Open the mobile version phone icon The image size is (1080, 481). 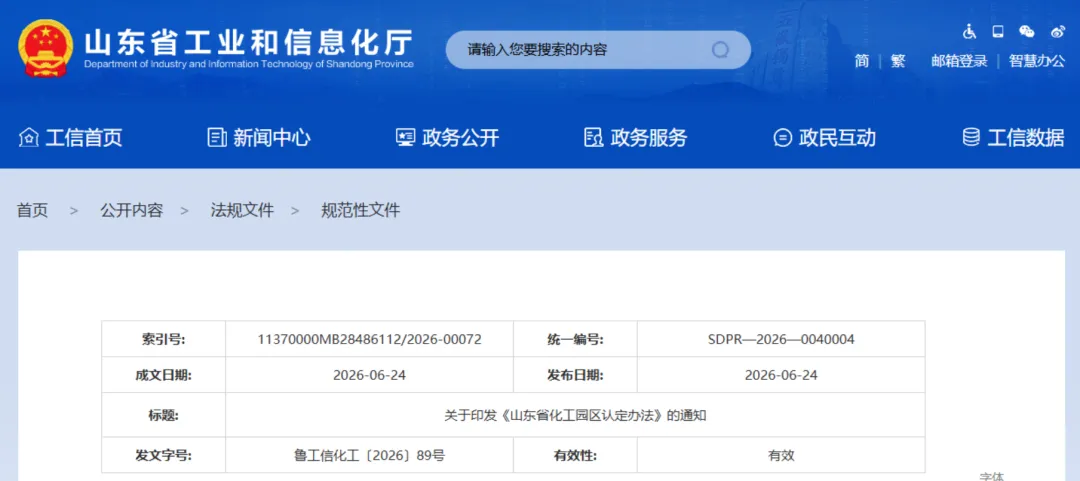(998, 32)
